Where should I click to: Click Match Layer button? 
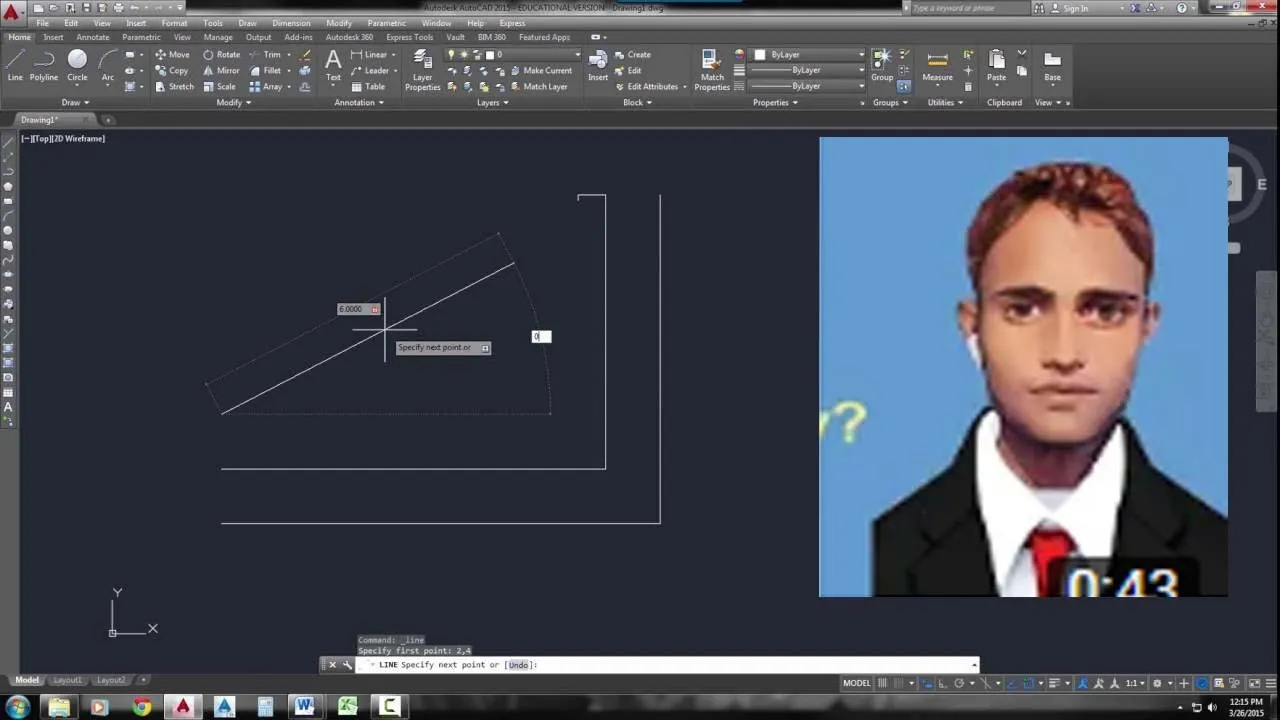point(538,87)
